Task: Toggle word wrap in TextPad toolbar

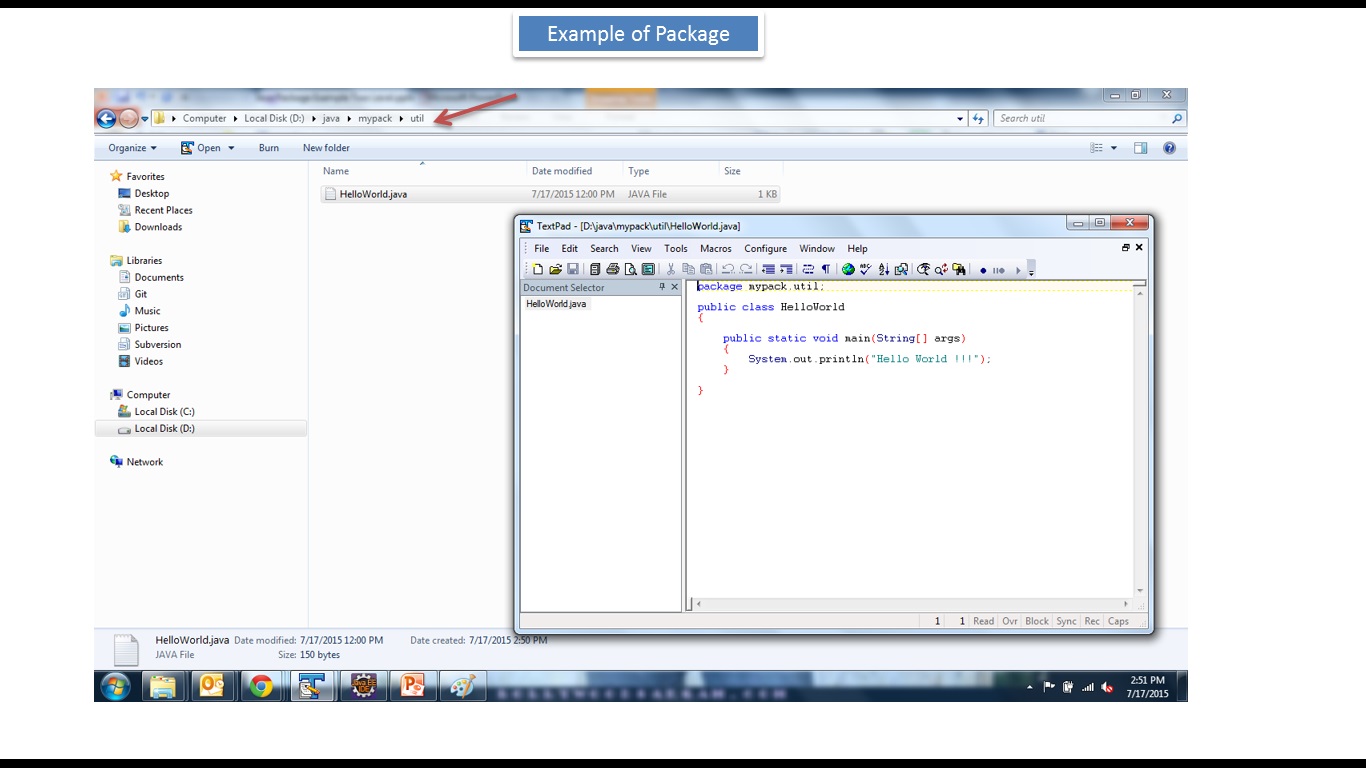Action: click(x=808, y=269)
